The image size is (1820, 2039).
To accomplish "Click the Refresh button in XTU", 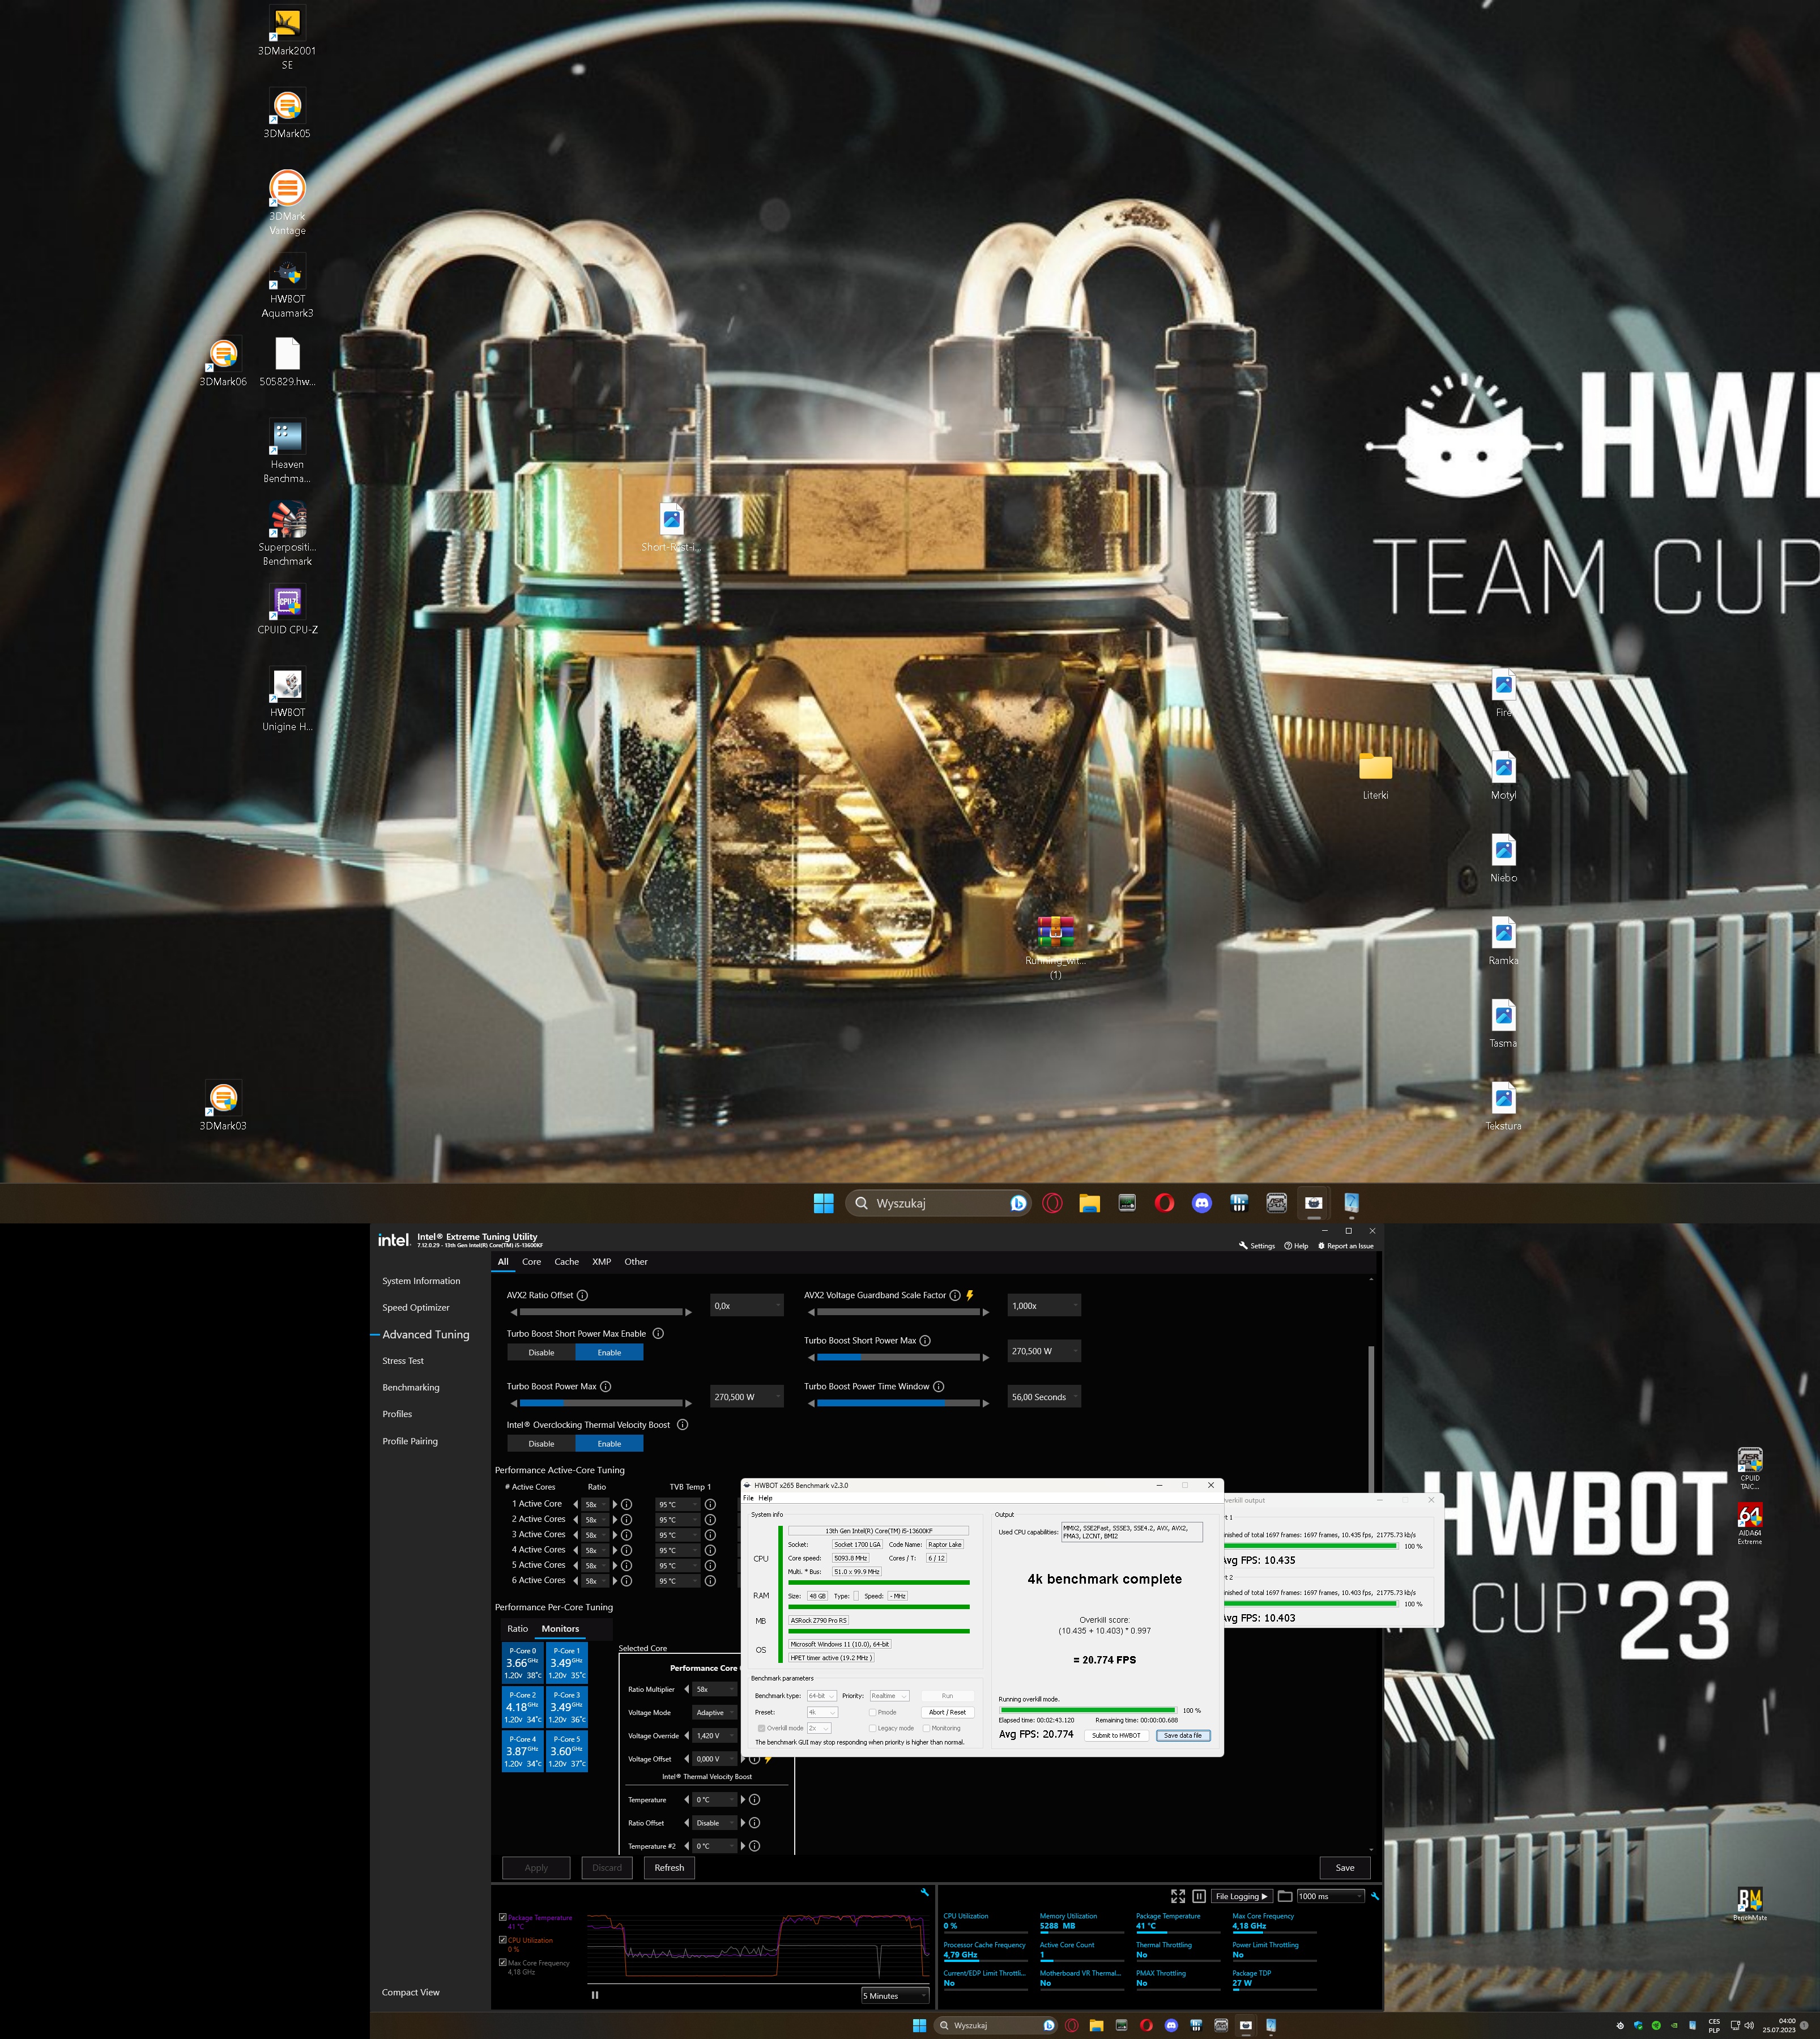I will pos(669,1868).
